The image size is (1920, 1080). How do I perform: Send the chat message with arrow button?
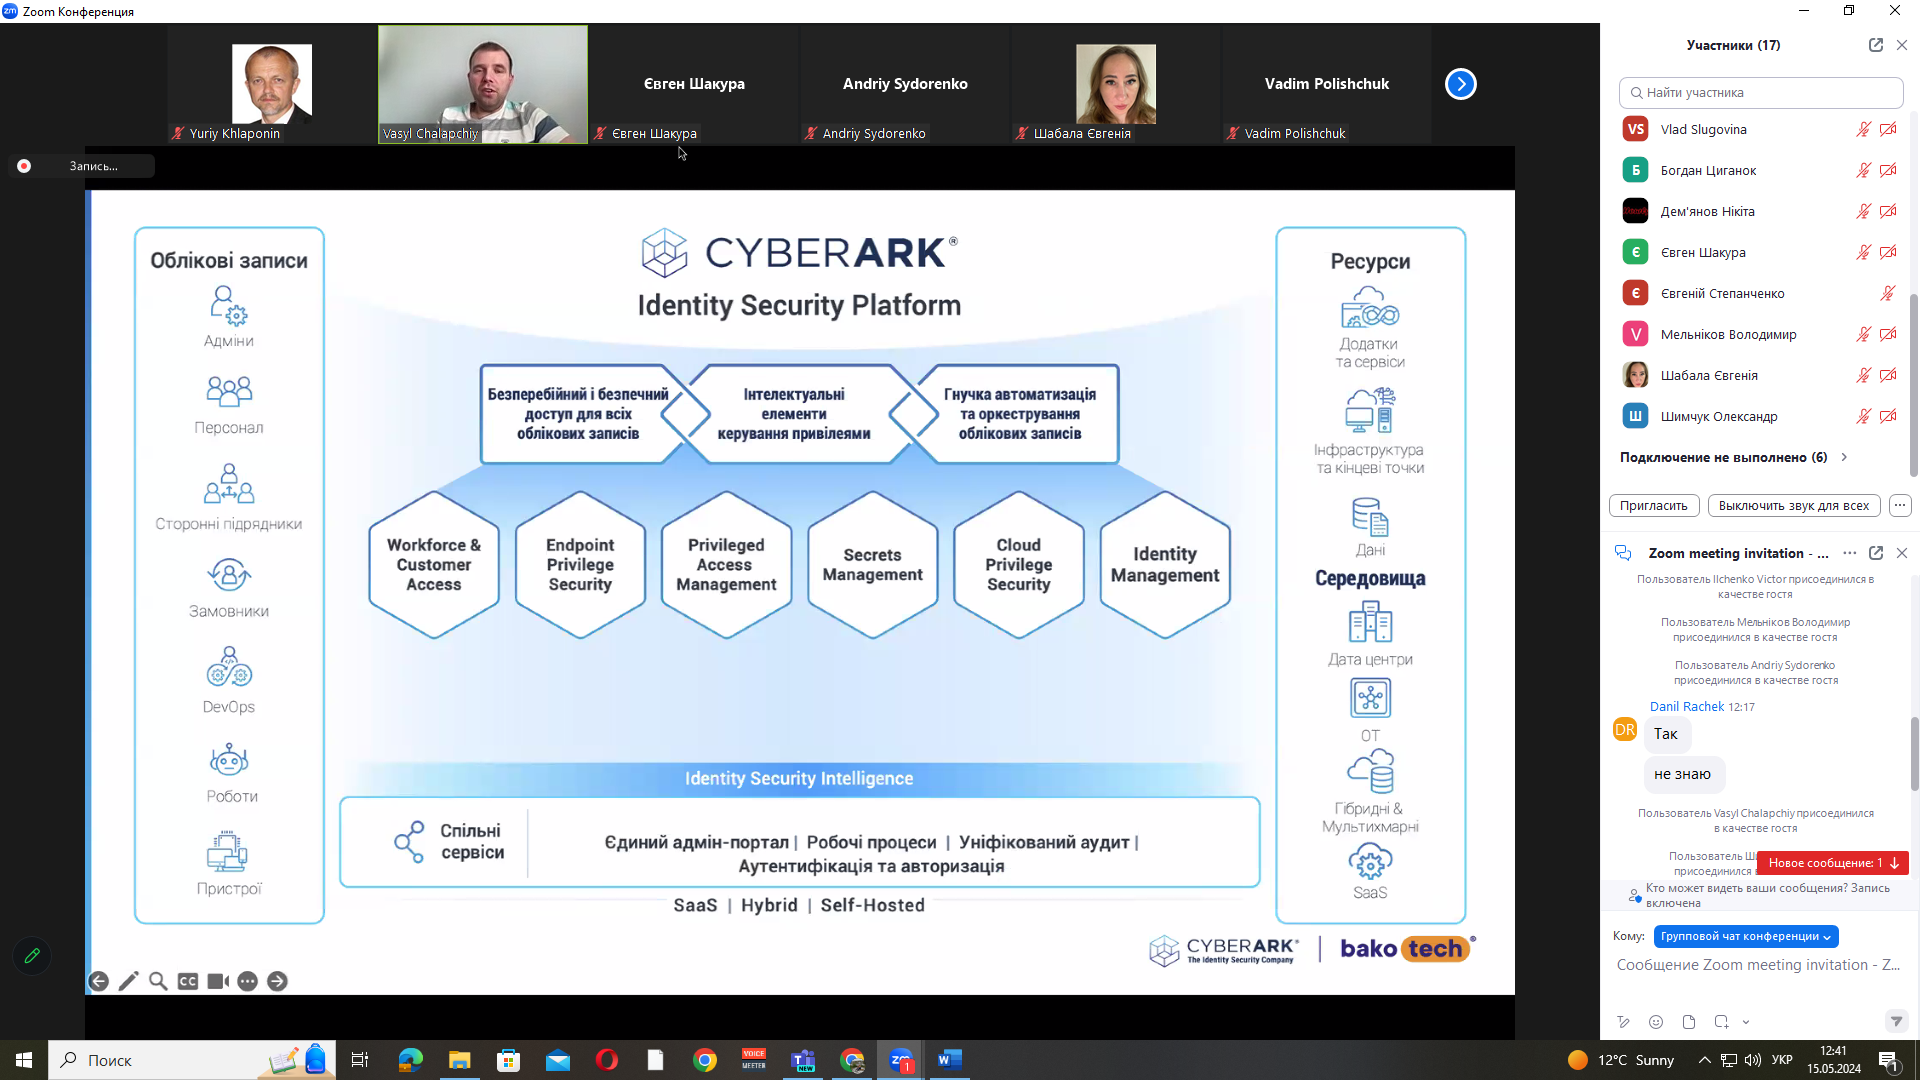pyautogui.click(x=1896, y=1021)
